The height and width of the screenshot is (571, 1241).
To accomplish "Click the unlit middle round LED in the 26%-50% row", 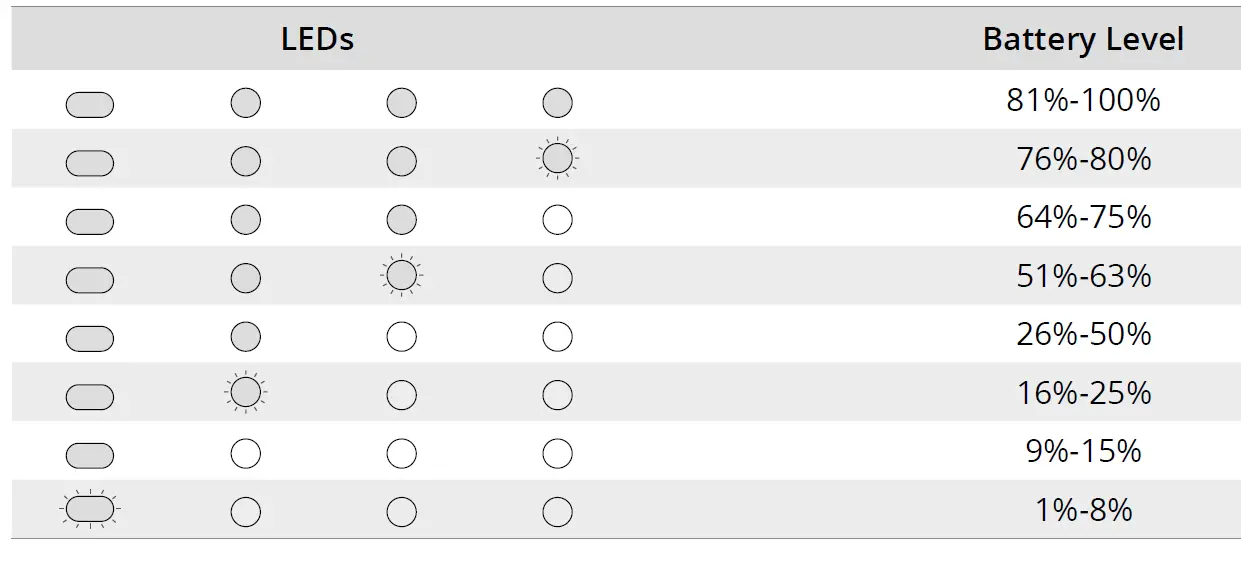I will (x=401, y=336).
